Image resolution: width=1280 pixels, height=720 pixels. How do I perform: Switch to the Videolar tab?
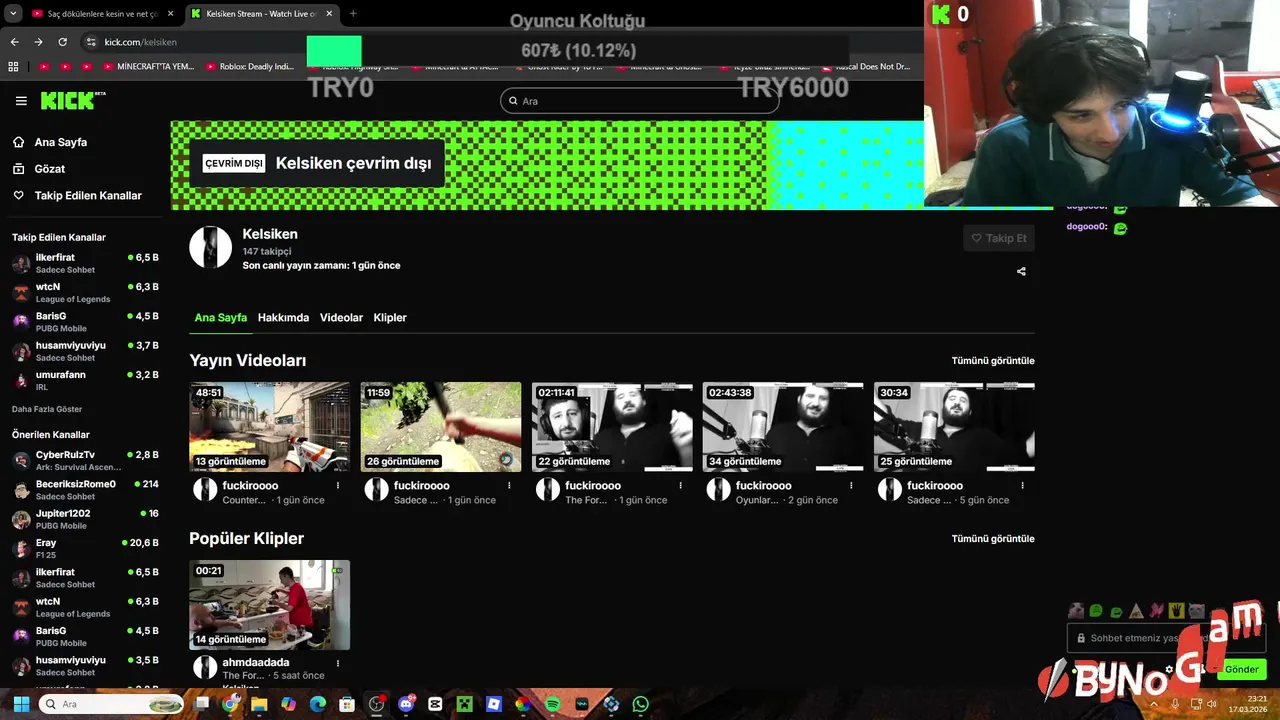click(x=341, y=318)
